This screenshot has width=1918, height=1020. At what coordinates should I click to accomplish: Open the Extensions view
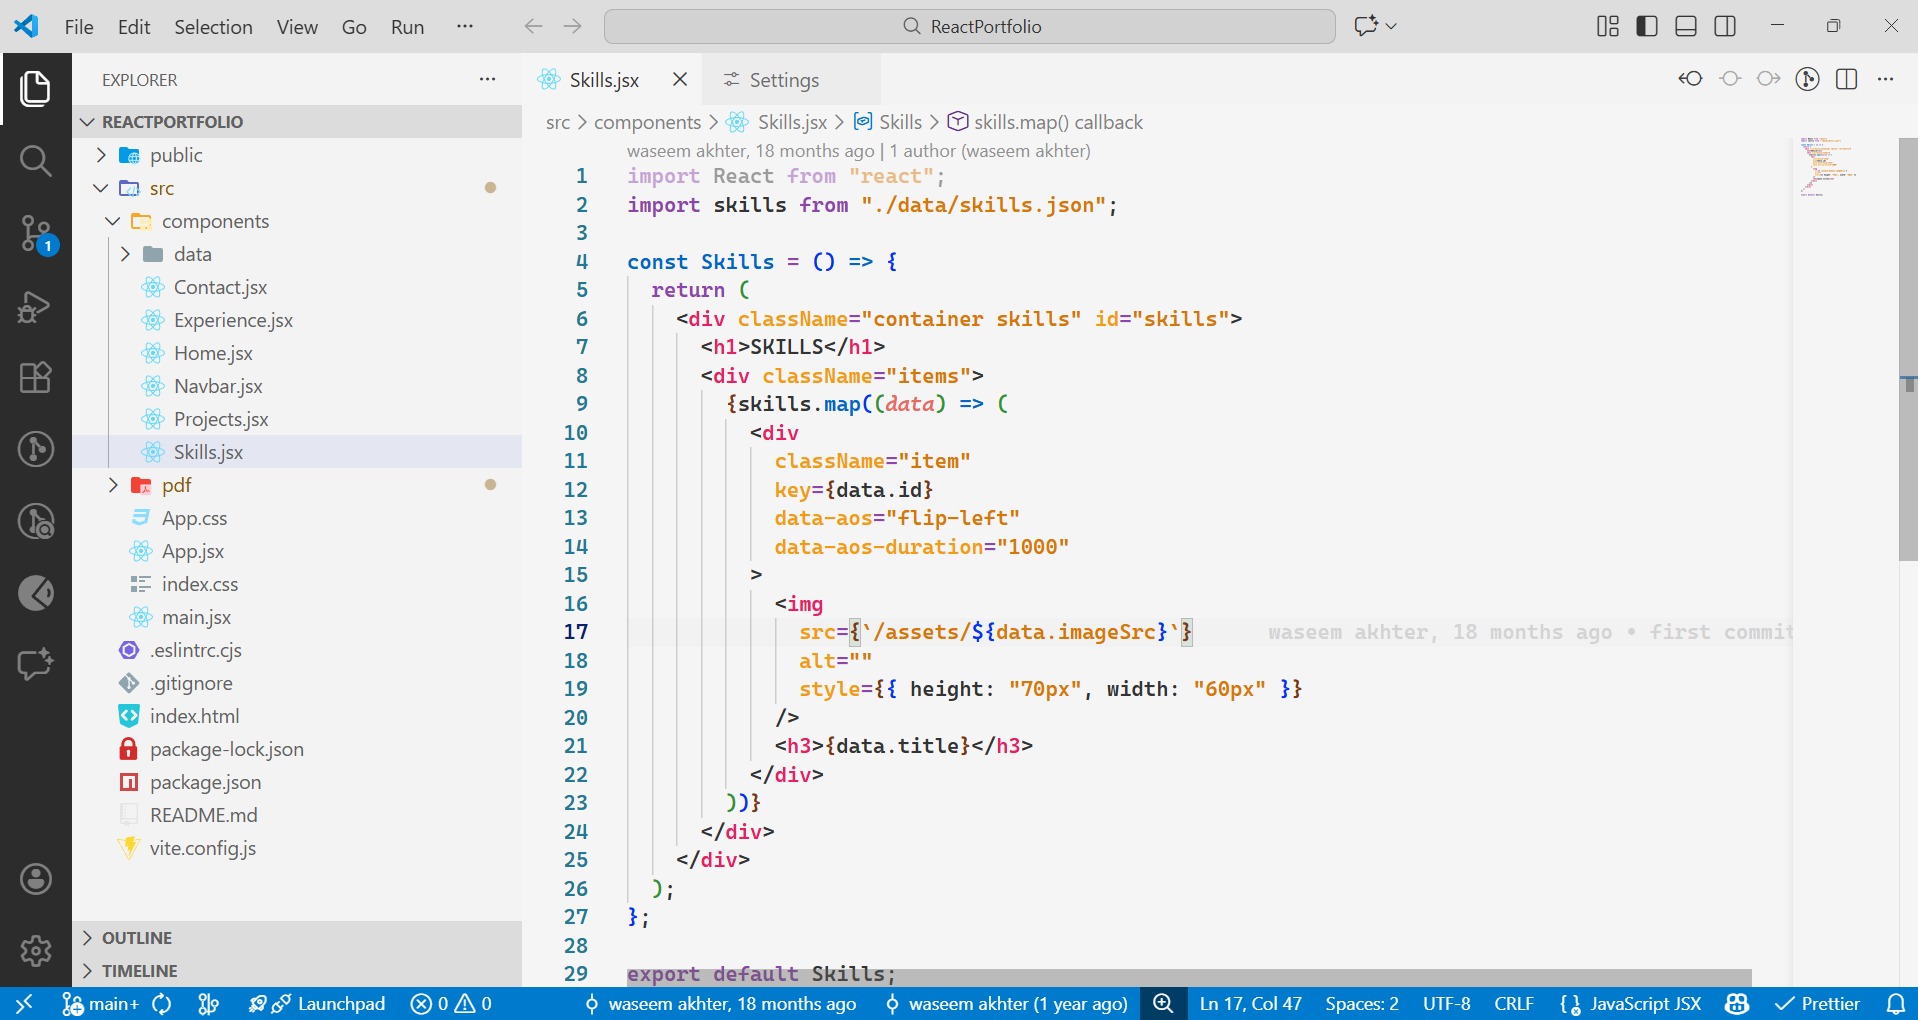[x=36, y=377]
